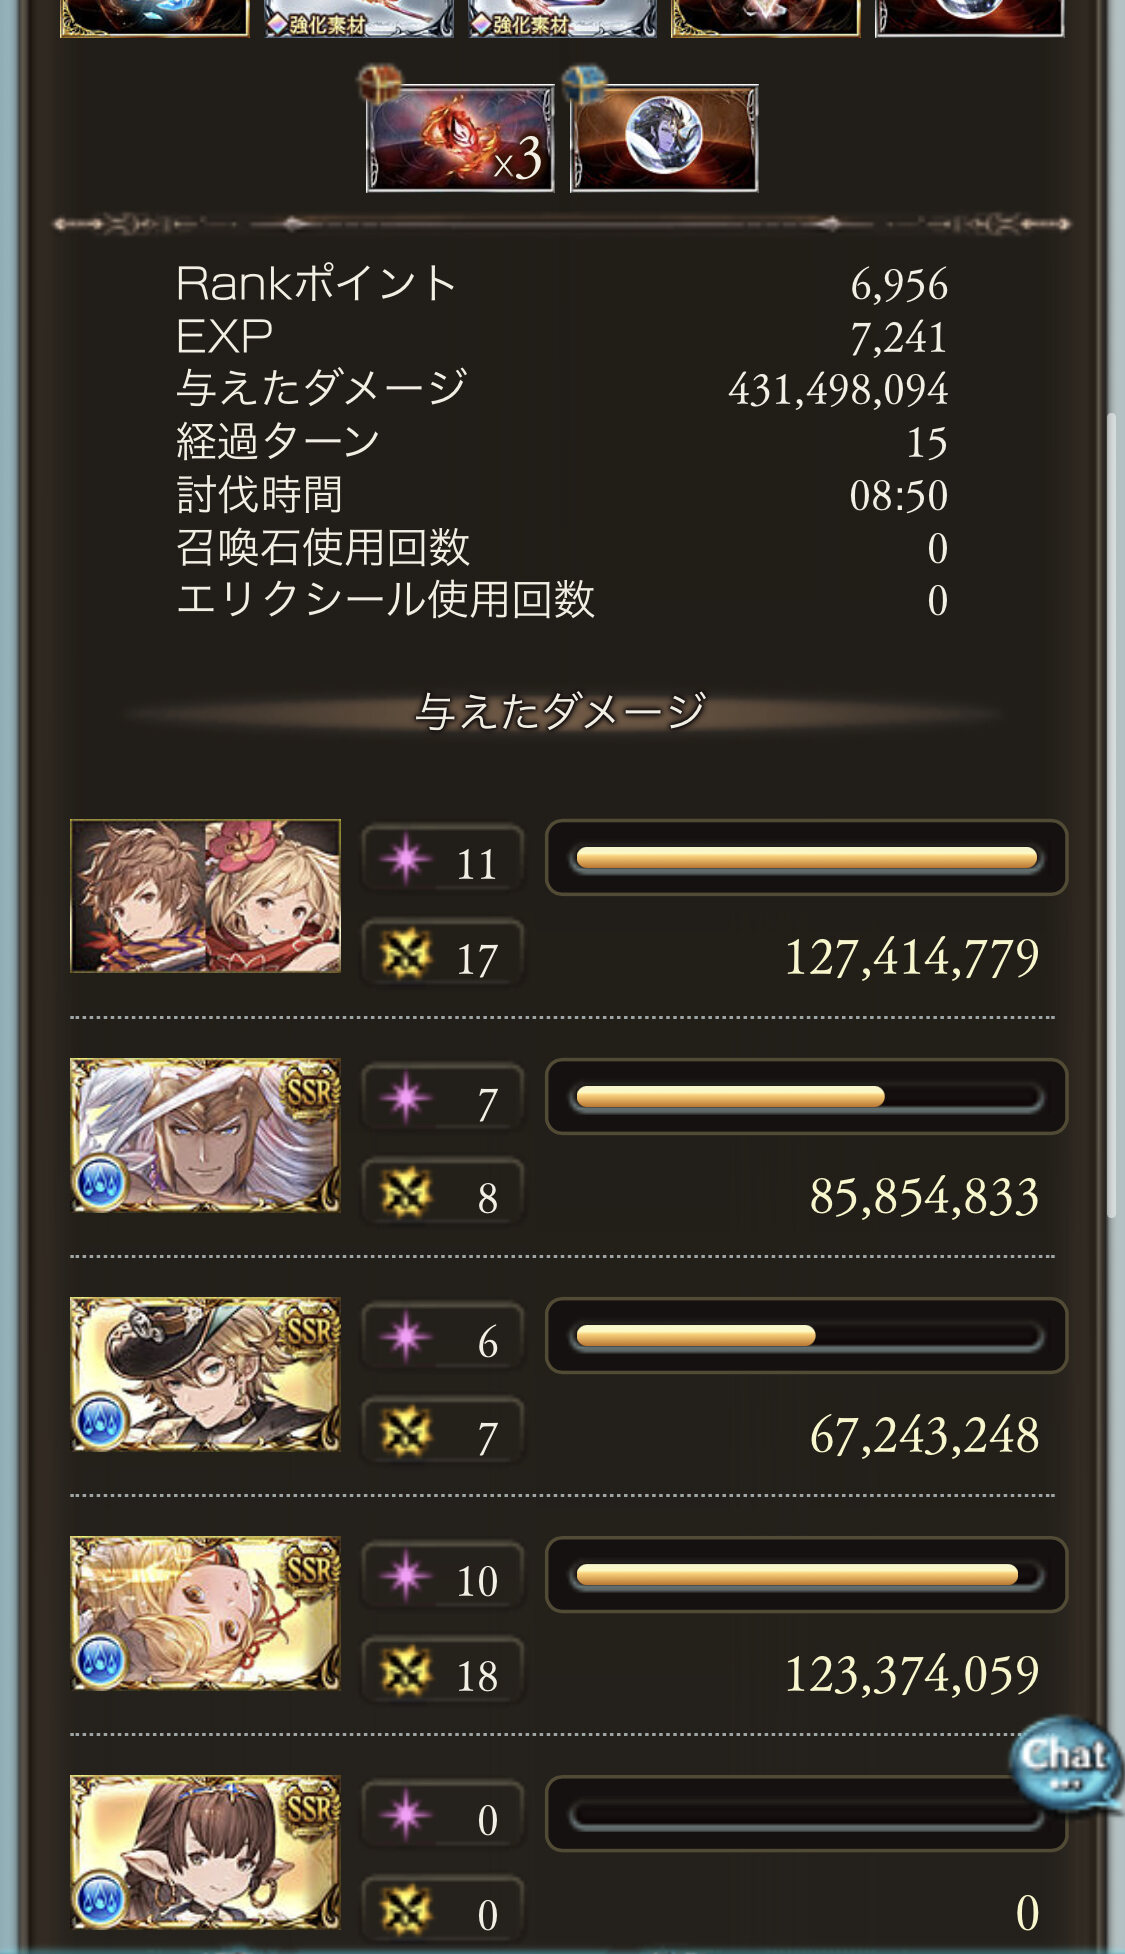This screenshot has height=1954, width=1125.
Task: Tap damage bar for 67,243,248
Action: click(806, 1336)
